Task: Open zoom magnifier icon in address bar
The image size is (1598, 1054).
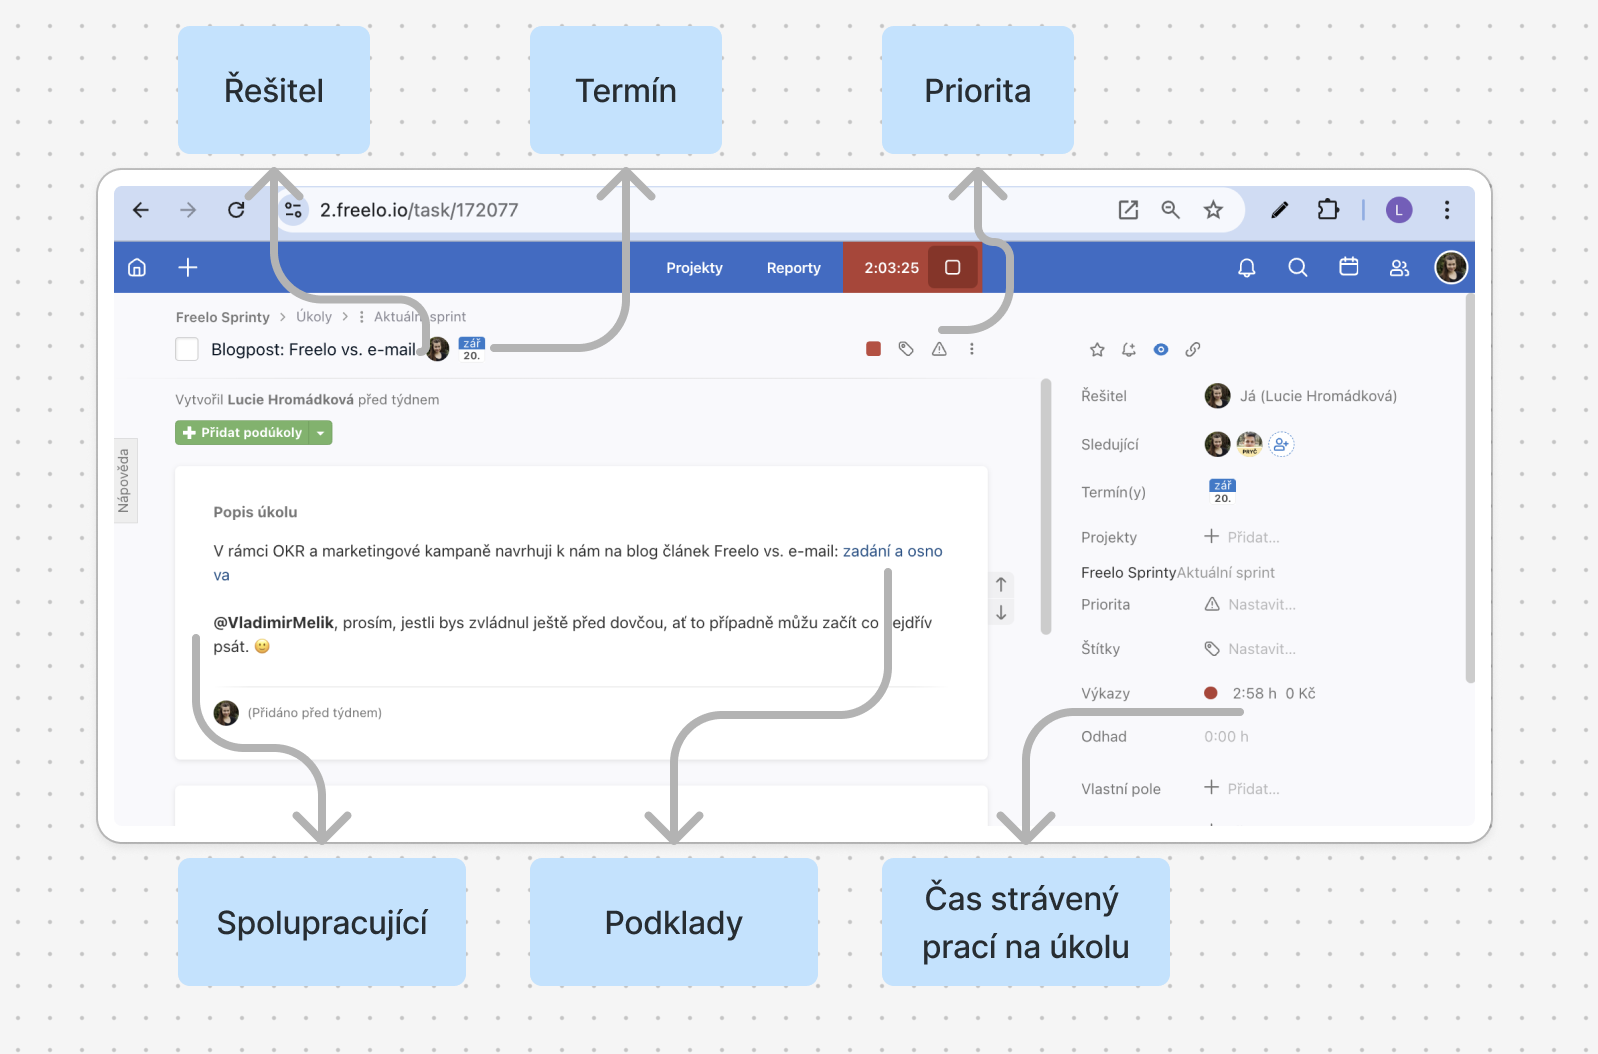Action: [x=1171, y=210]
